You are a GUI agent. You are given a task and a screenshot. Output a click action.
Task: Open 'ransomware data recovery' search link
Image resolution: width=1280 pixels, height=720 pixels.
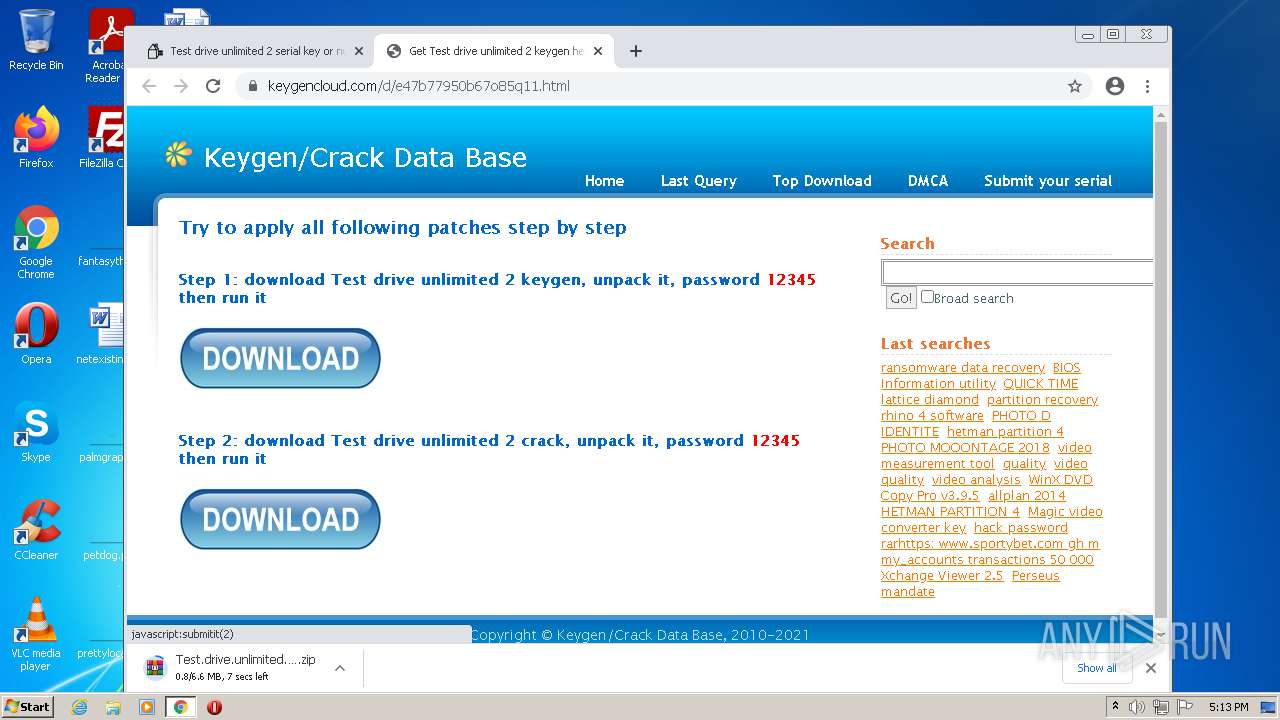[x=963, y=368]
